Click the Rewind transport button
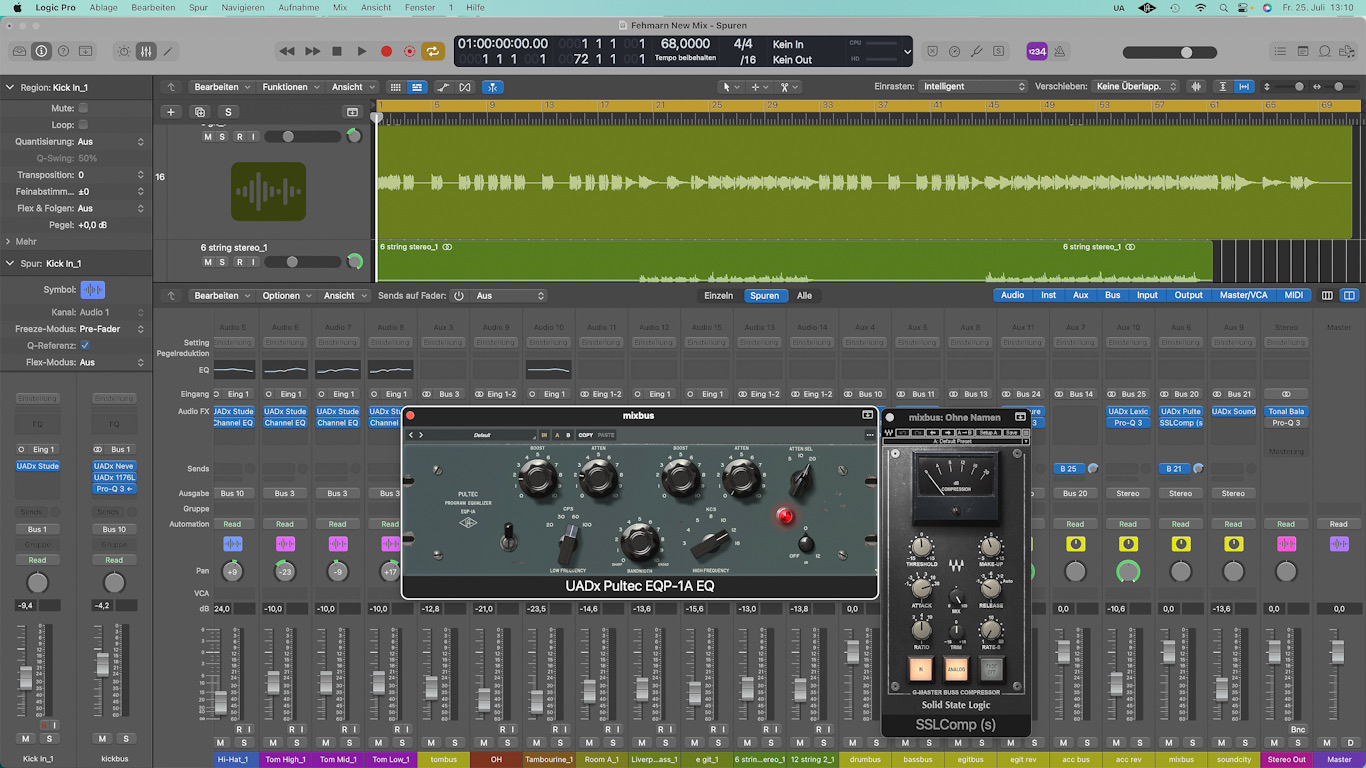 tap(287, 51)
